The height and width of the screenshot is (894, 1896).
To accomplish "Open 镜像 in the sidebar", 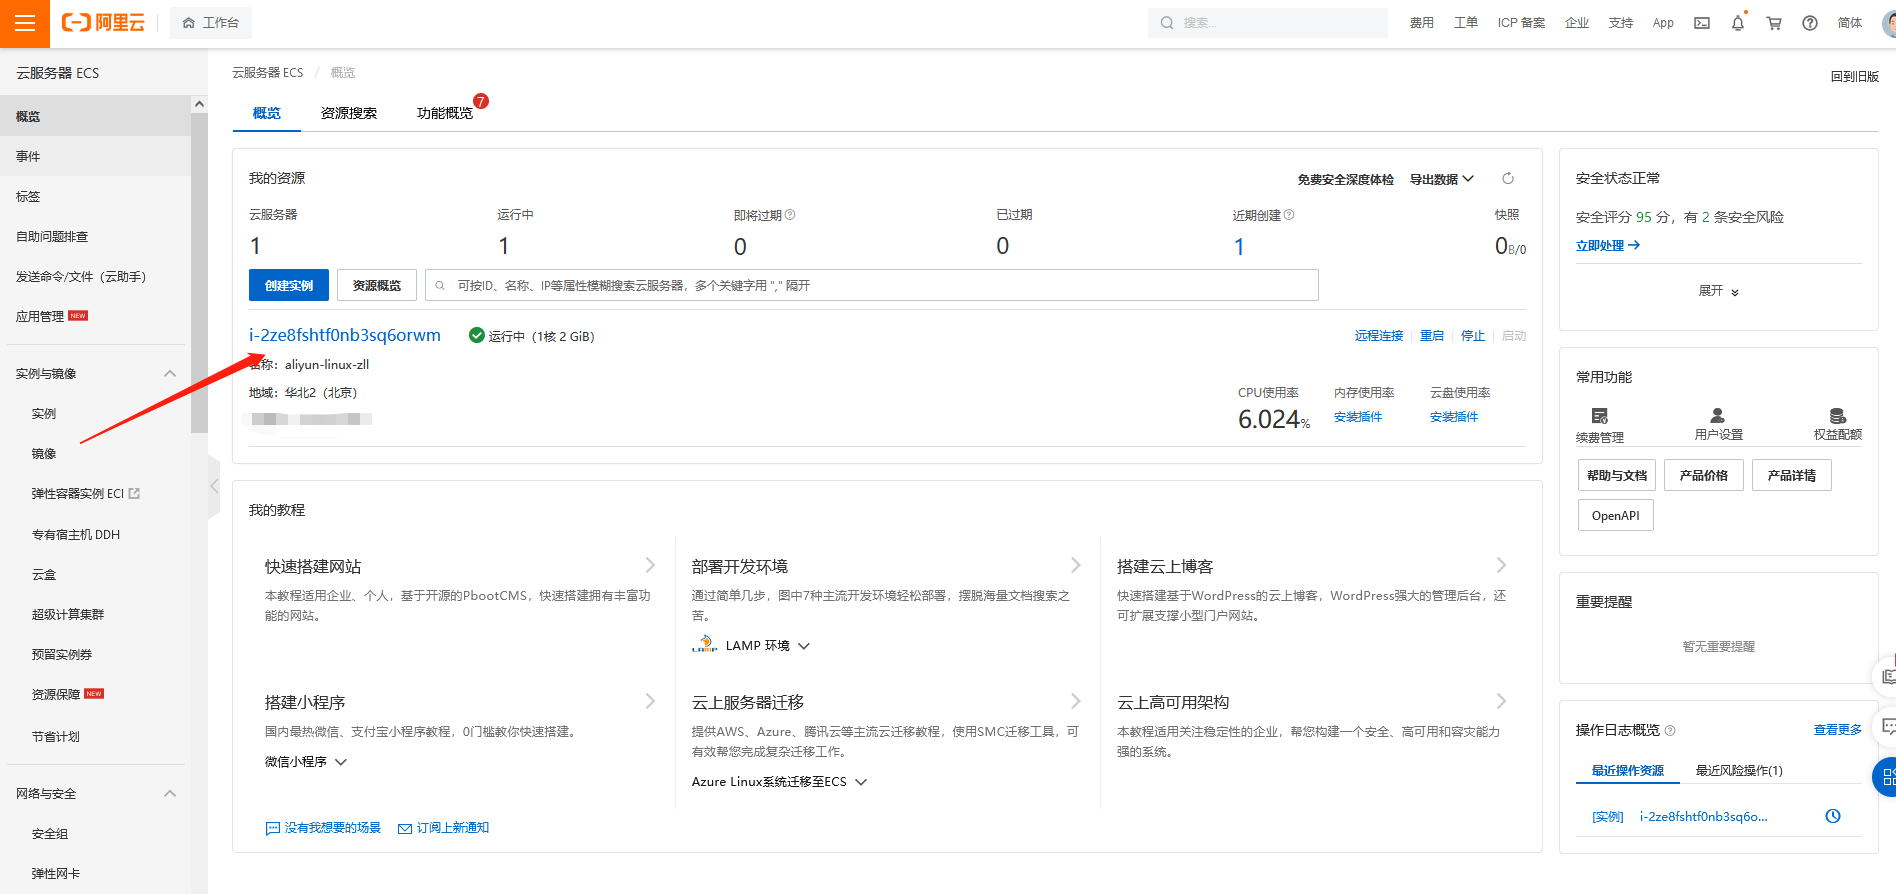I will tap(44, 453).
